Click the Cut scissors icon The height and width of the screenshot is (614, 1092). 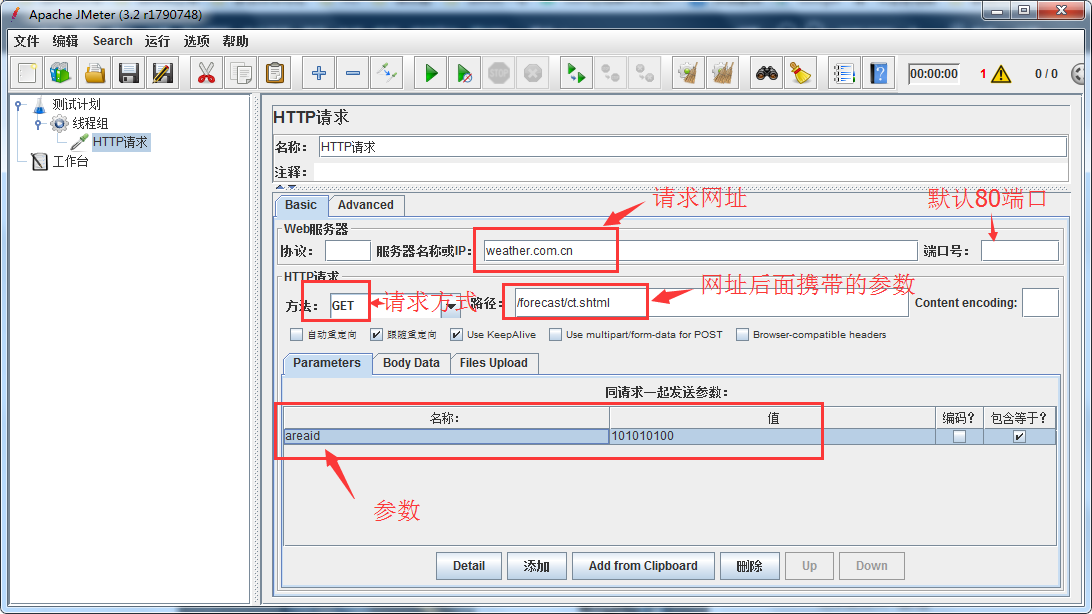click(x=206, y=73)
